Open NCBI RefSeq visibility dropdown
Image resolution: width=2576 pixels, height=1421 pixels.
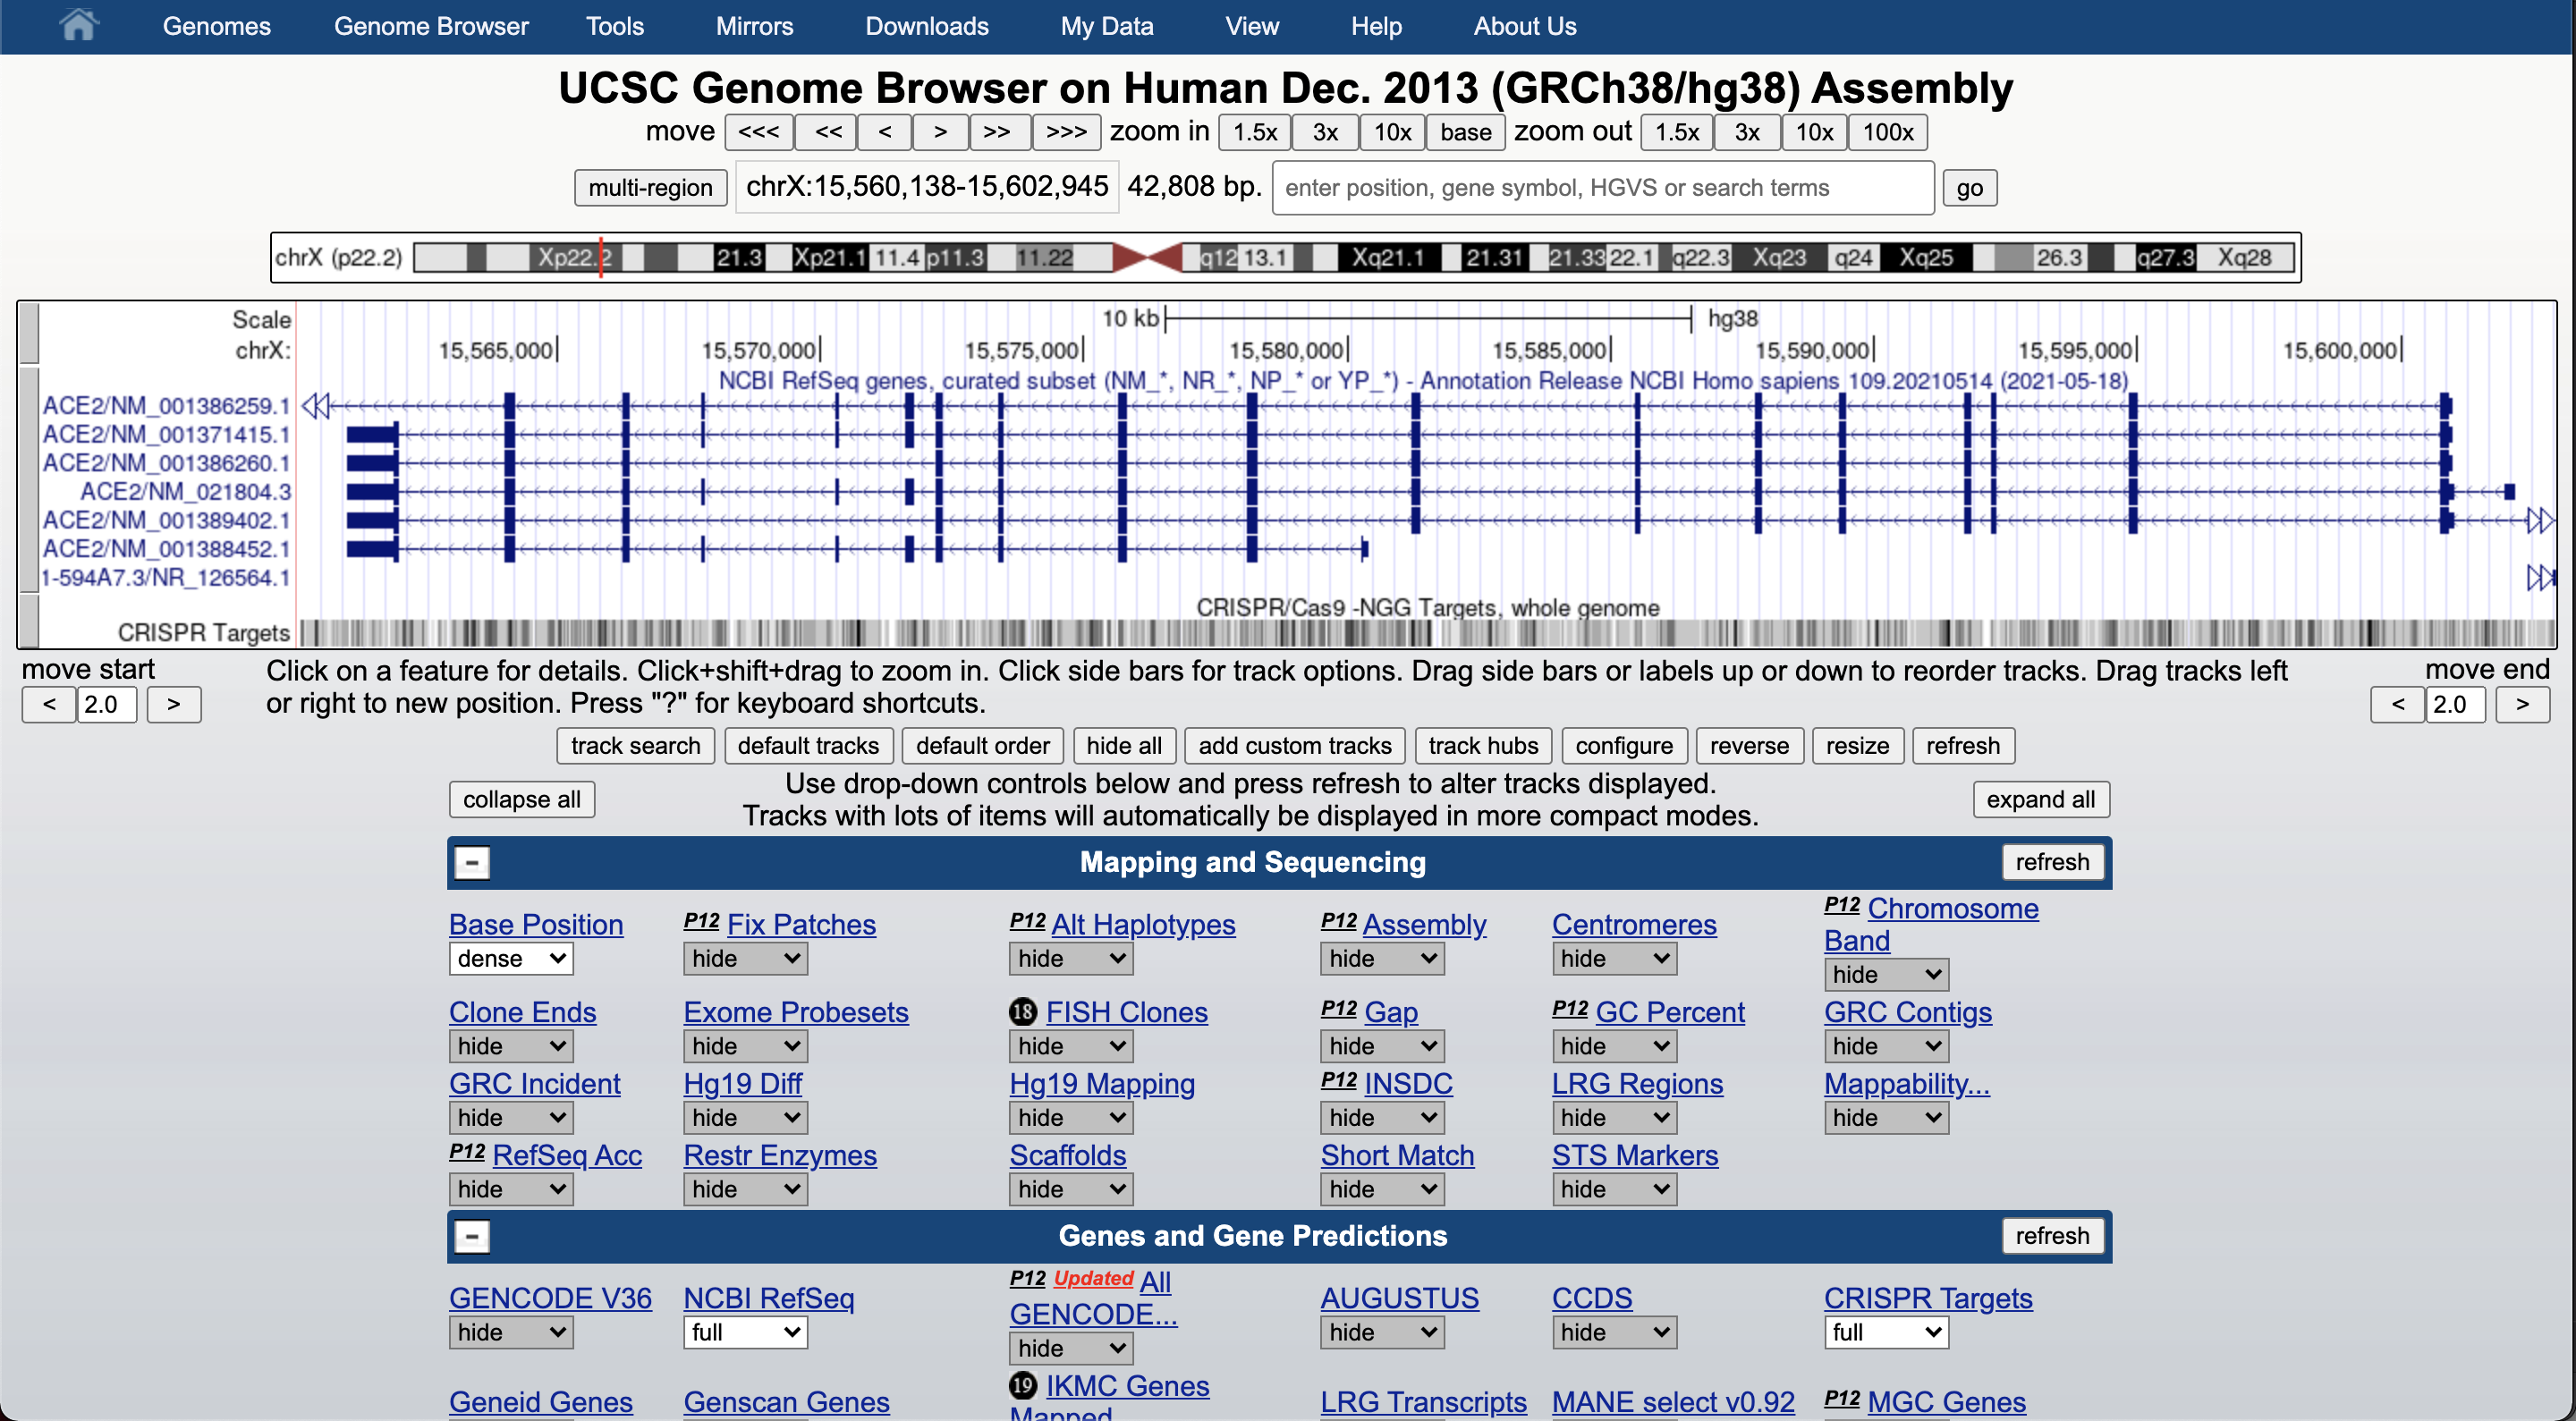click(x=745, y=1332)
